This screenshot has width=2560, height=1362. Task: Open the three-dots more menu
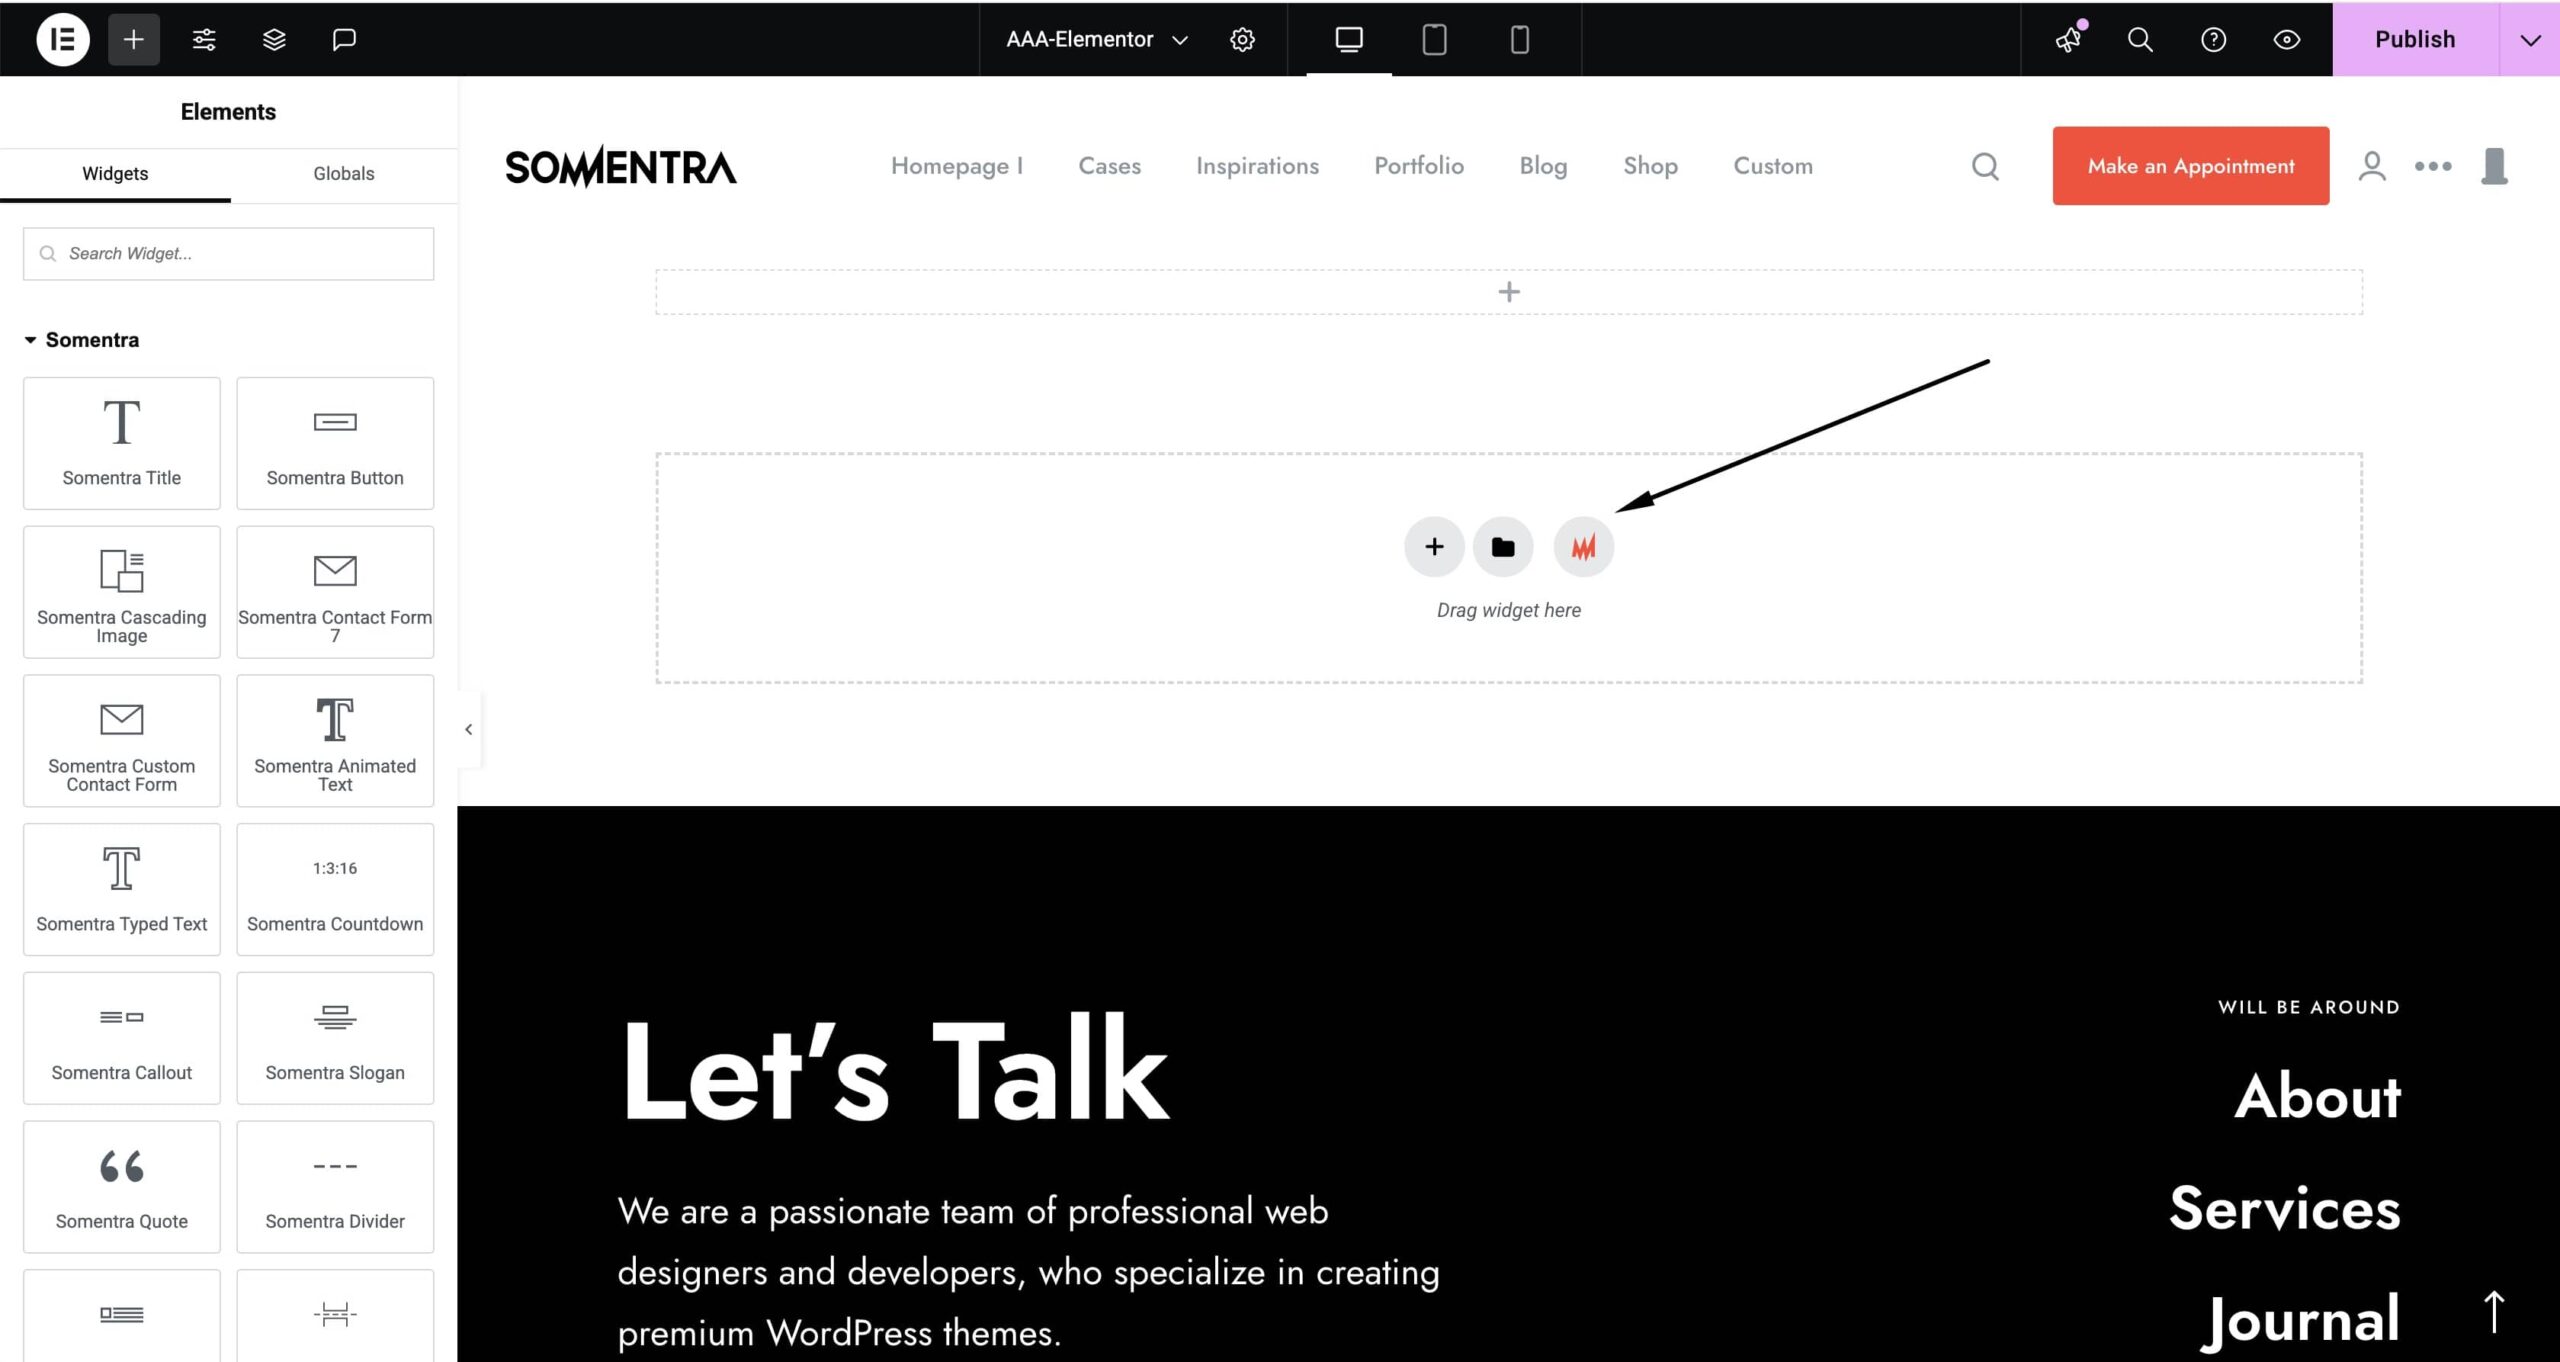pos(2433,166)
